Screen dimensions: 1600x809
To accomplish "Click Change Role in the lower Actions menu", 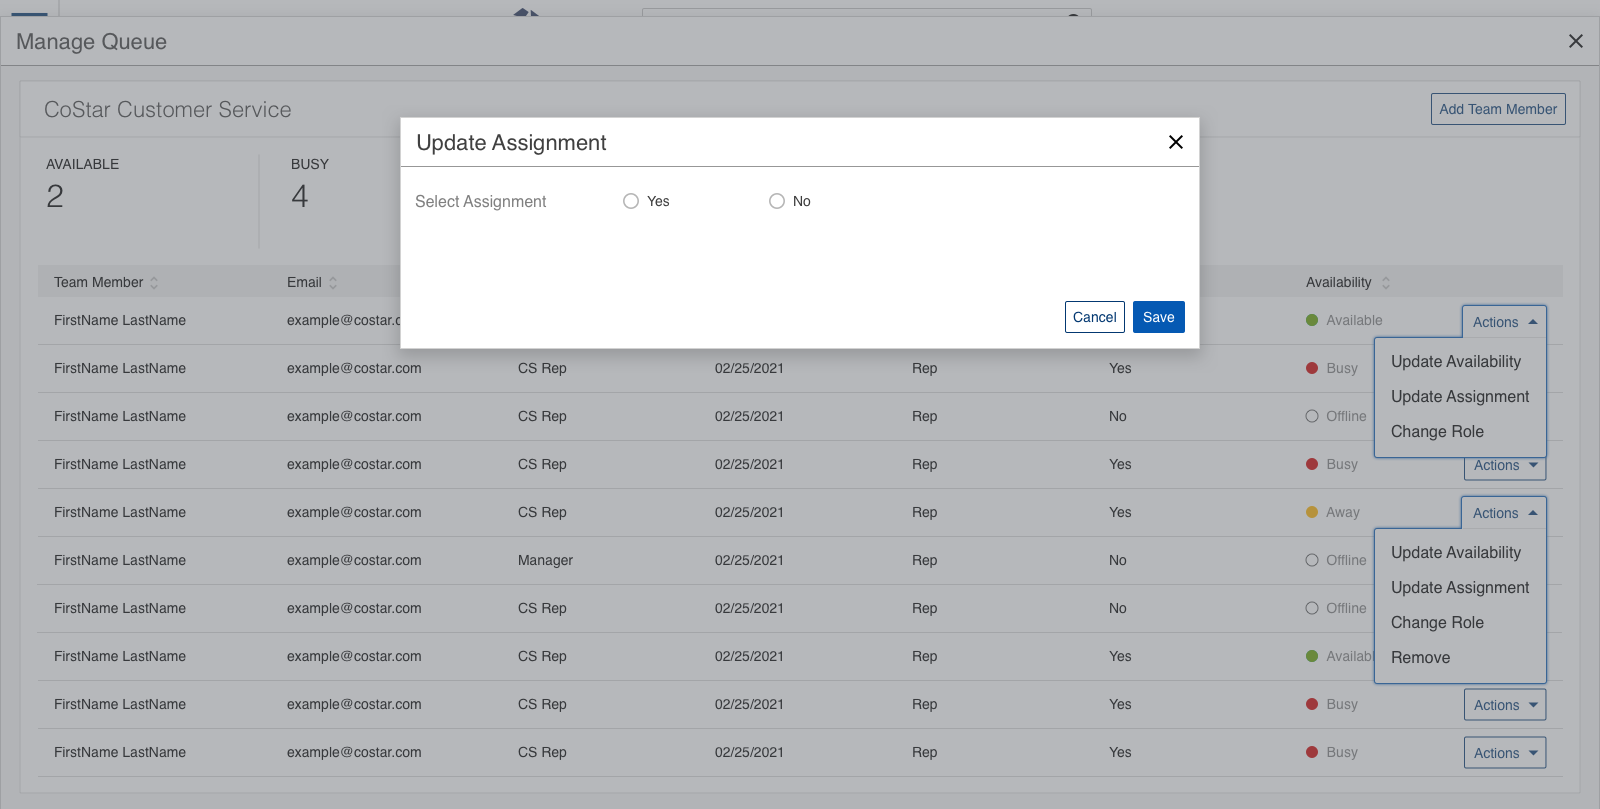I will (x=1437, y=622).
